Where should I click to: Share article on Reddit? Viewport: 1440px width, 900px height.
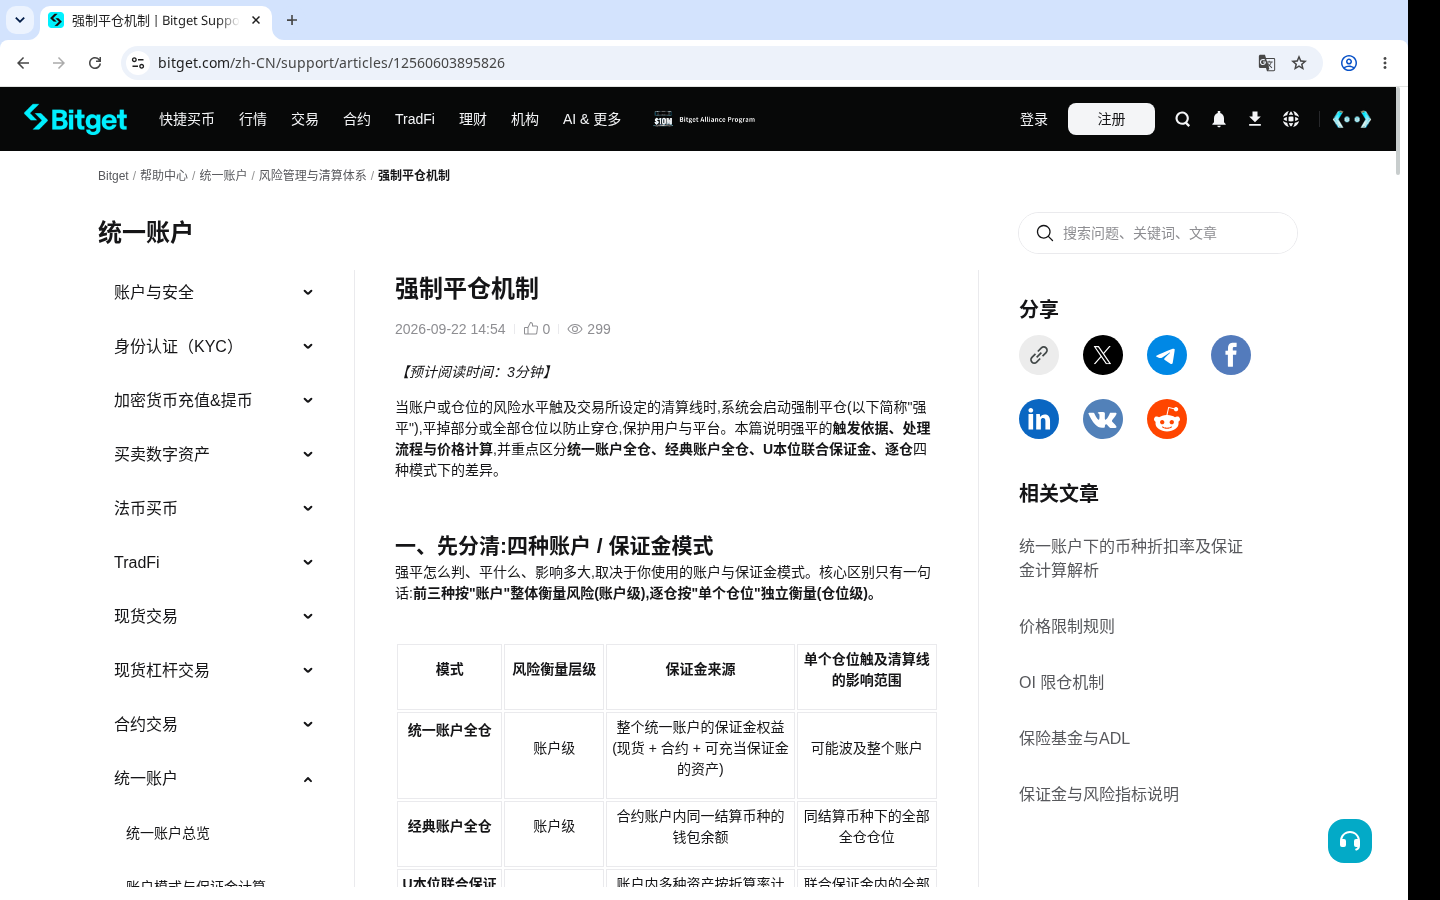(1167, 419)
